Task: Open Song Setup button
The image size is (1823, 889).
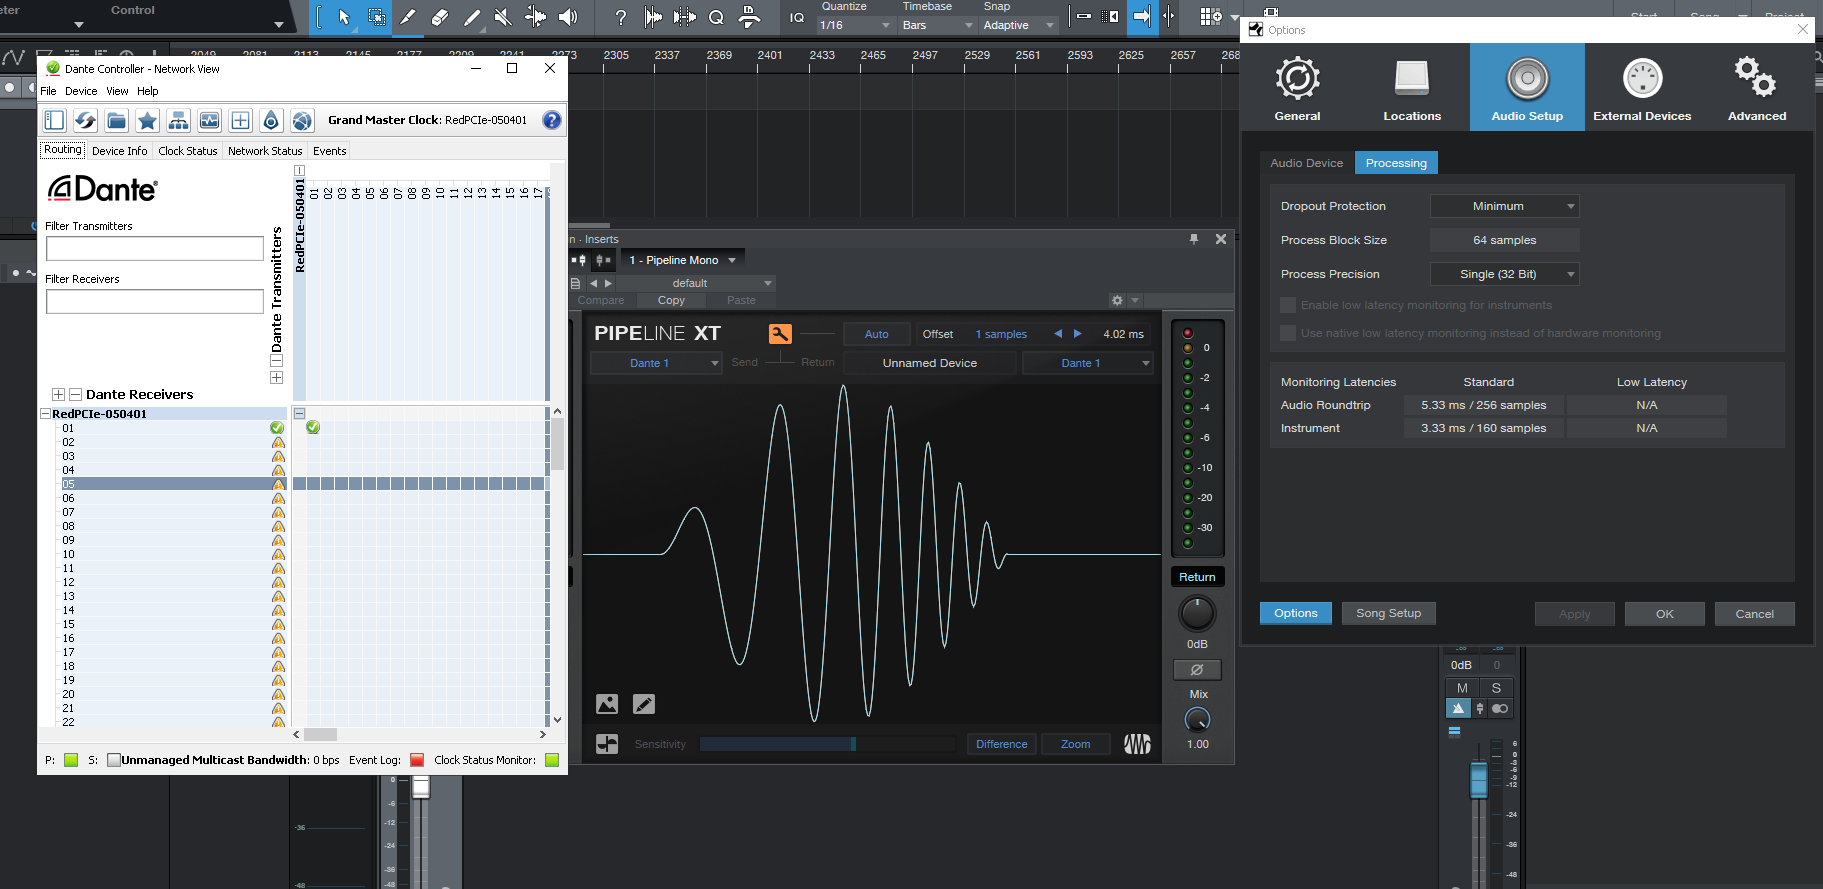Action: click(x=1388, y=613)
